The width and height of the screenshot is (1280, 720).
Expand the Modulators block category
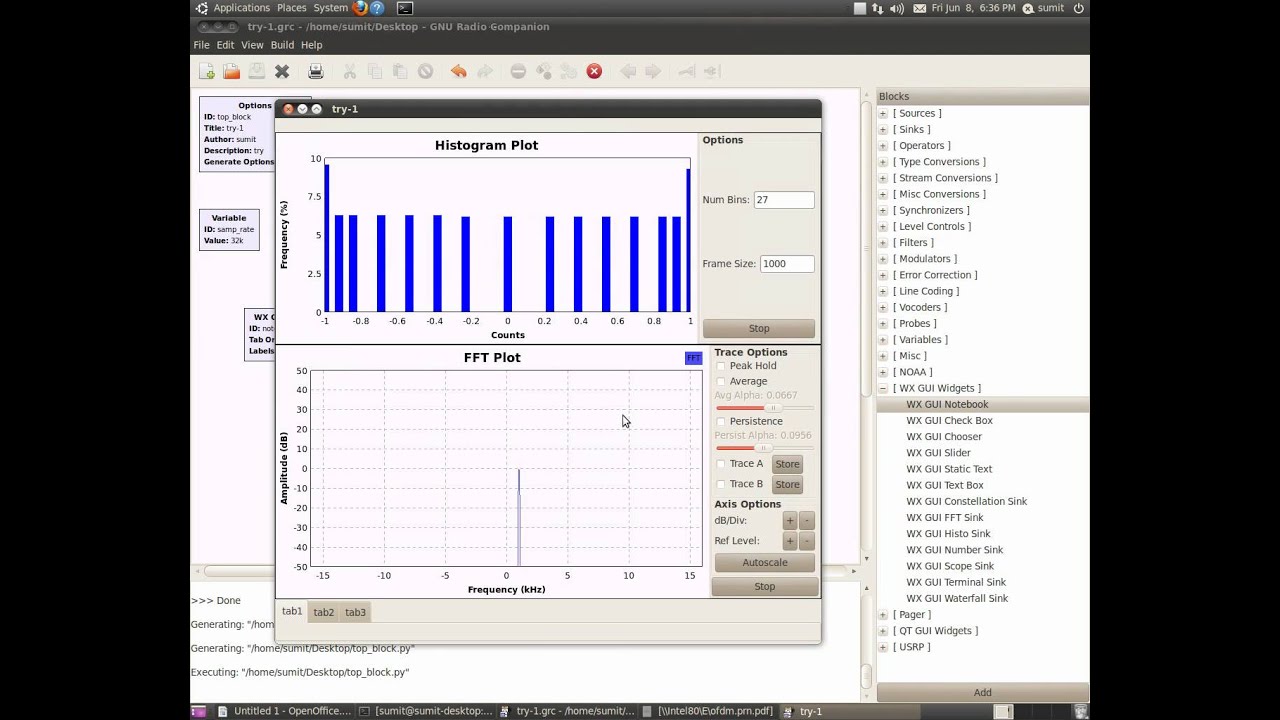point(883,259)
